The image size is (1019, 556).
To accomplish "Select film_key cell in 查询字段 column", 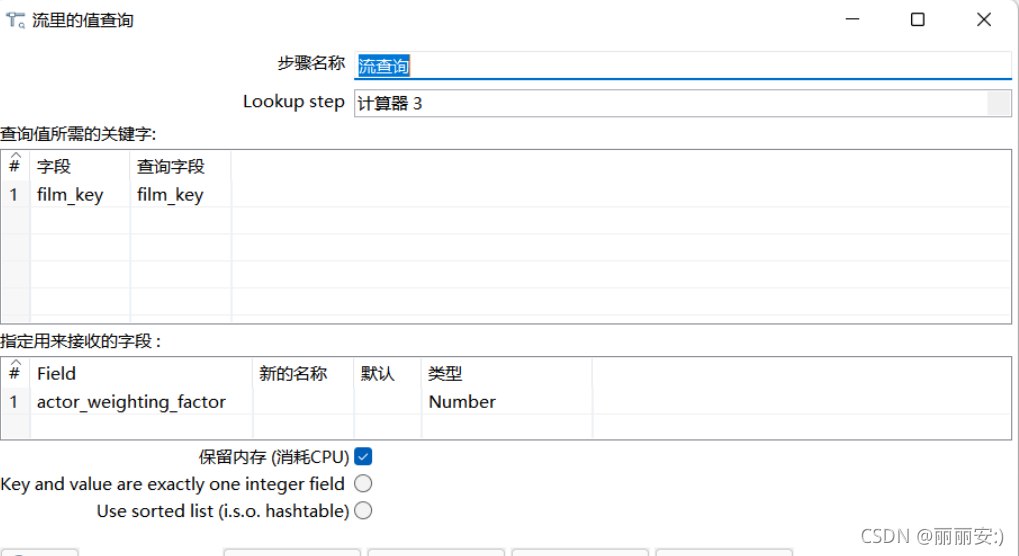I will point(181,195).
